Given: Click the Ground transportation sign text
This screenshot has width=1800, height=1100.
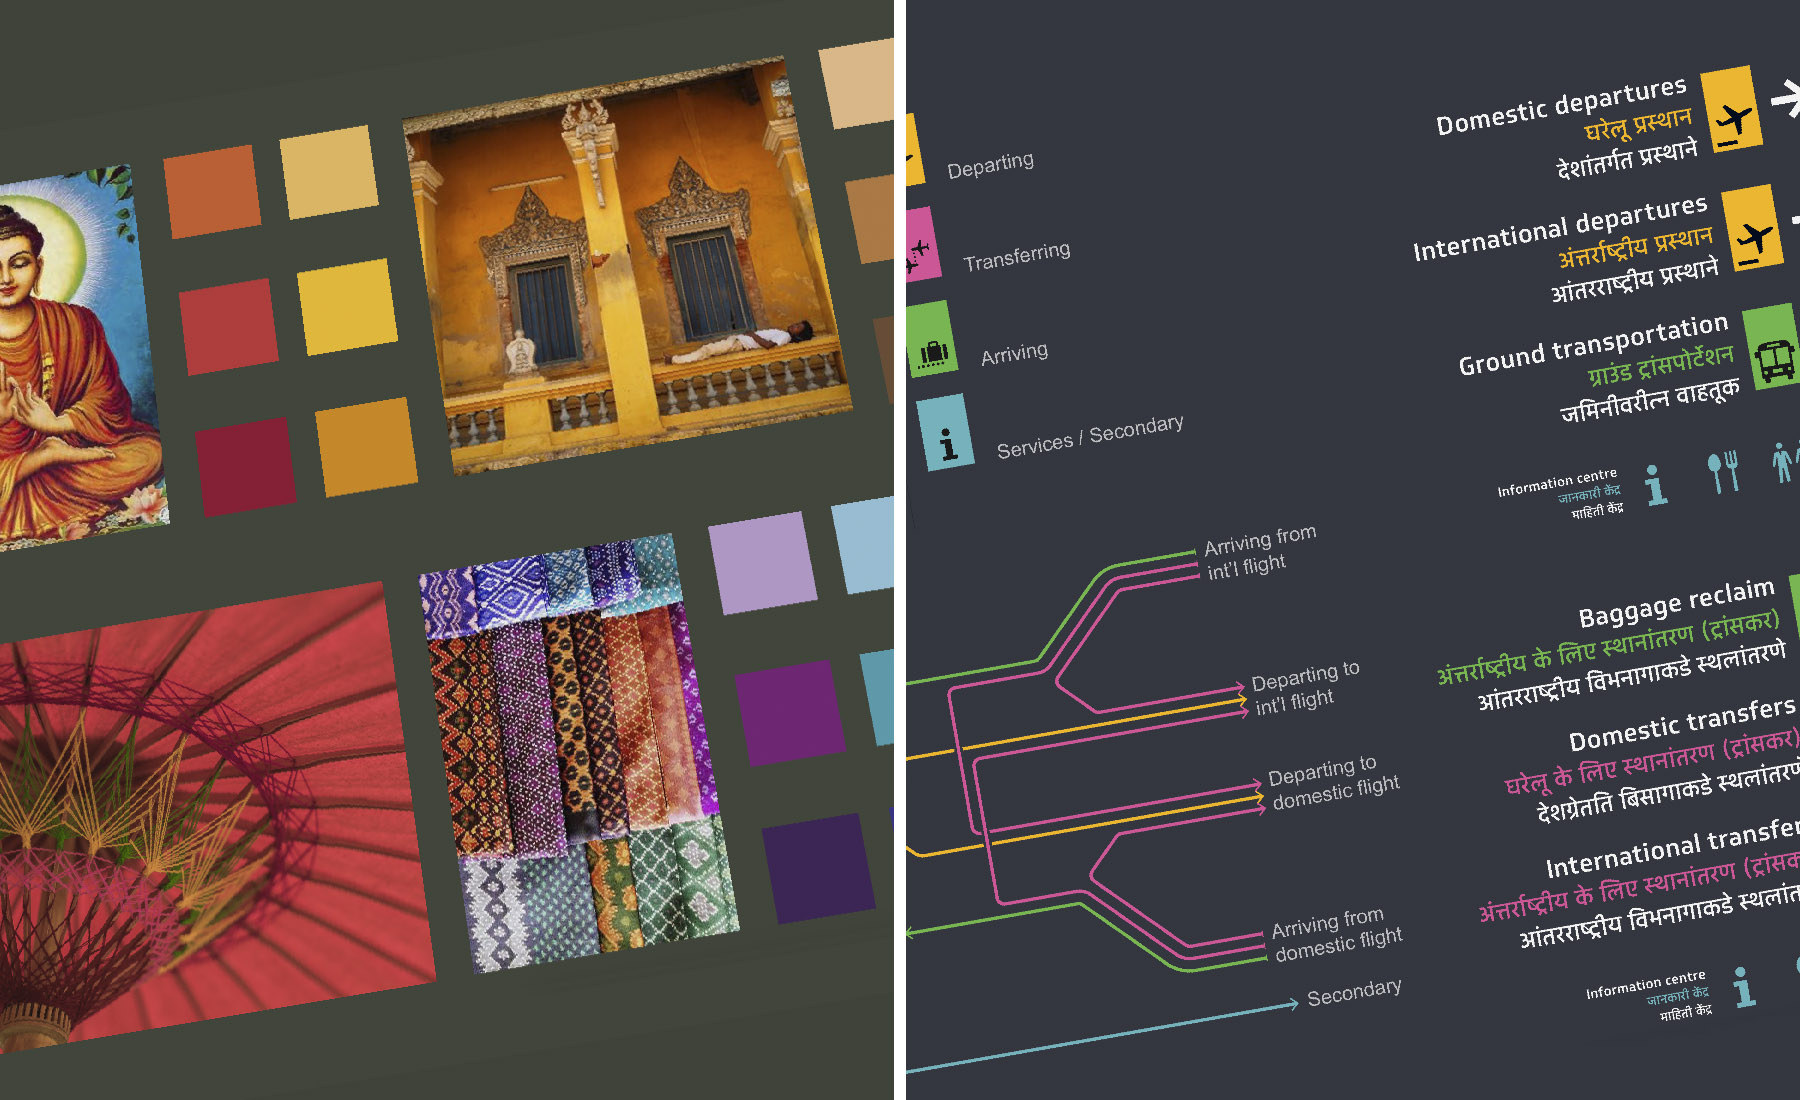Looking at the screenshot, I should click(1593, 345).
